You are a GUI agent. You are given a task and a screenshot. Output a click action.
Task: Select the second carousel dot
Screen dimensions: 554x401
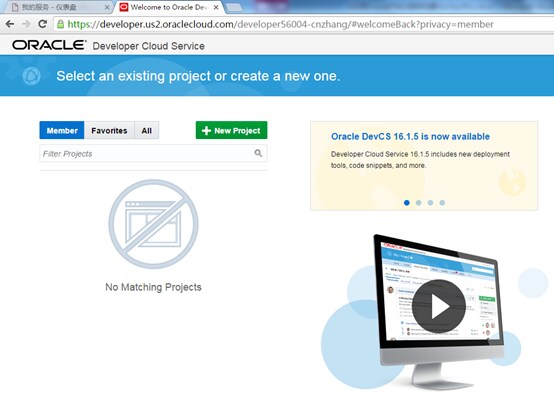(419, 202)
